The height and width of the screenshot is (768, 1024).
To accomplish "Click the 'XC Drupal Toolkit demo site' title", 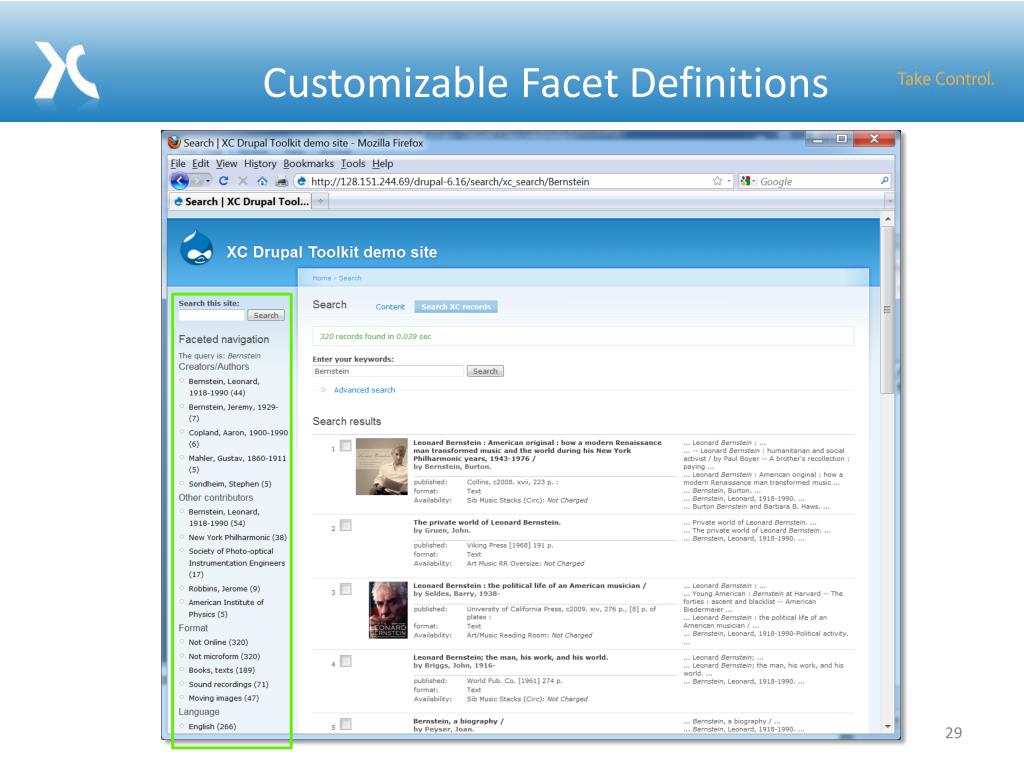I will point(332,252).
